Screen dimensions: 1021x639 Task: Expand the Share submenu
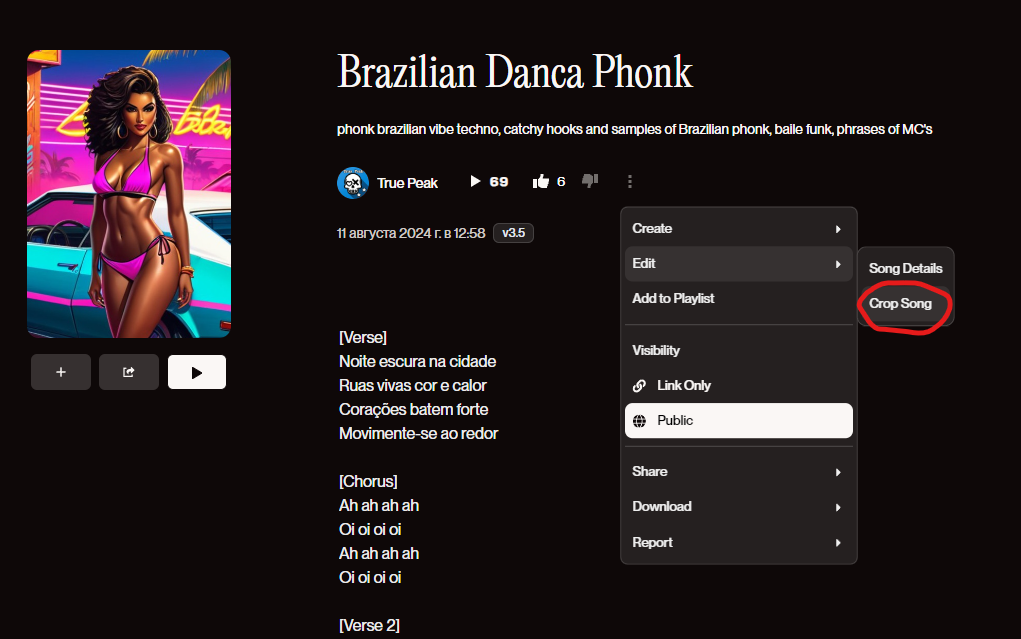738,472
